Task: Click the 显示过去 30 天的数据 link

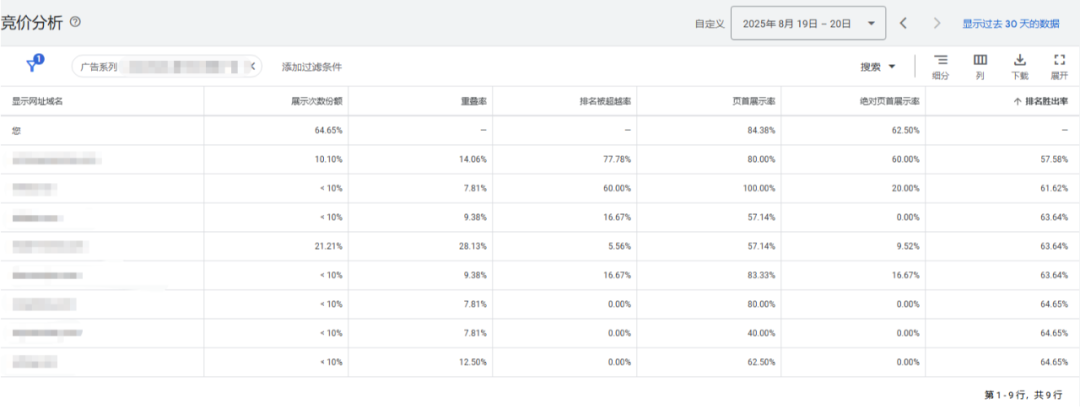Action: tap(1010, 23)
